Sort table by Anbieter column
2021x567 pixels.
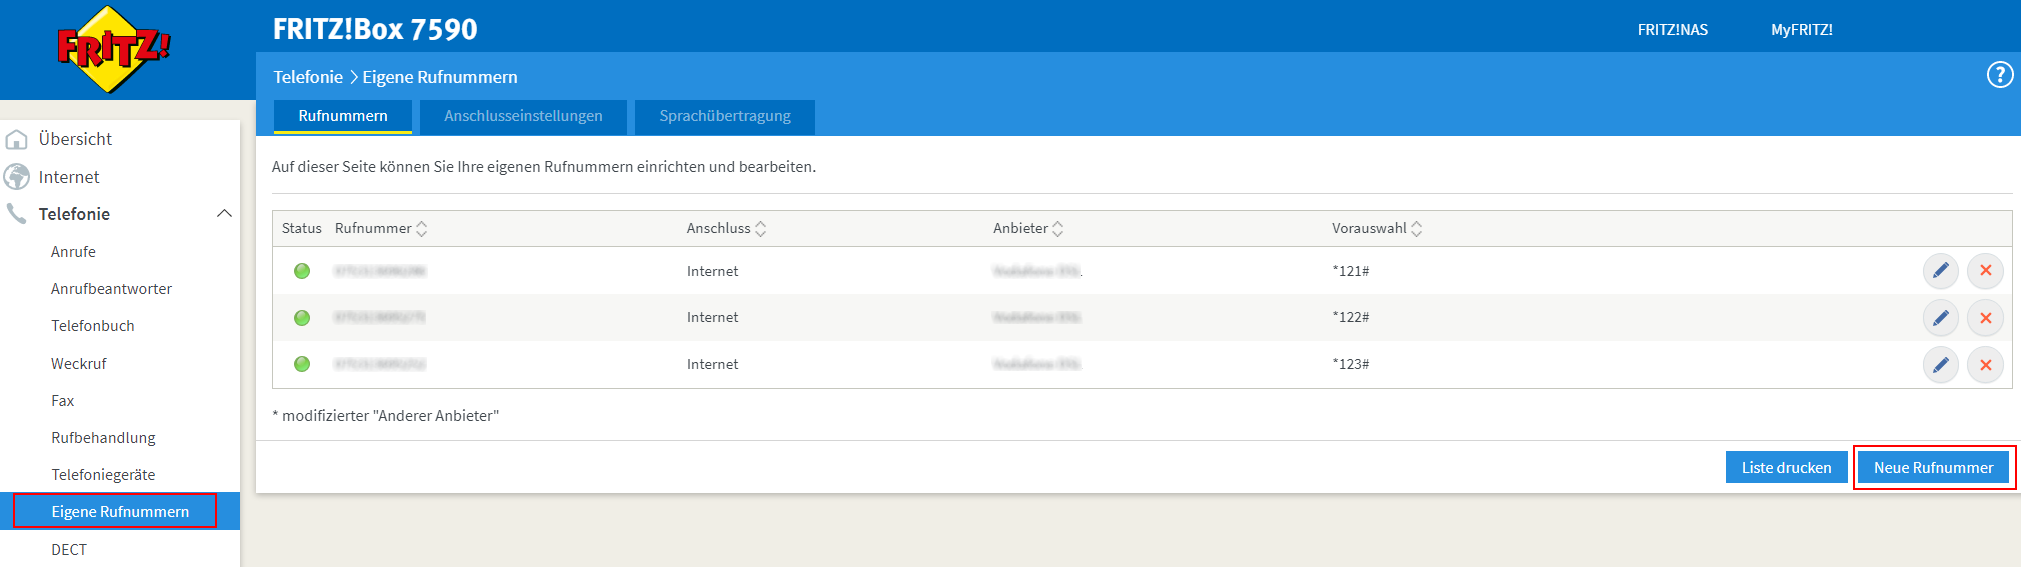[1057, 229]
